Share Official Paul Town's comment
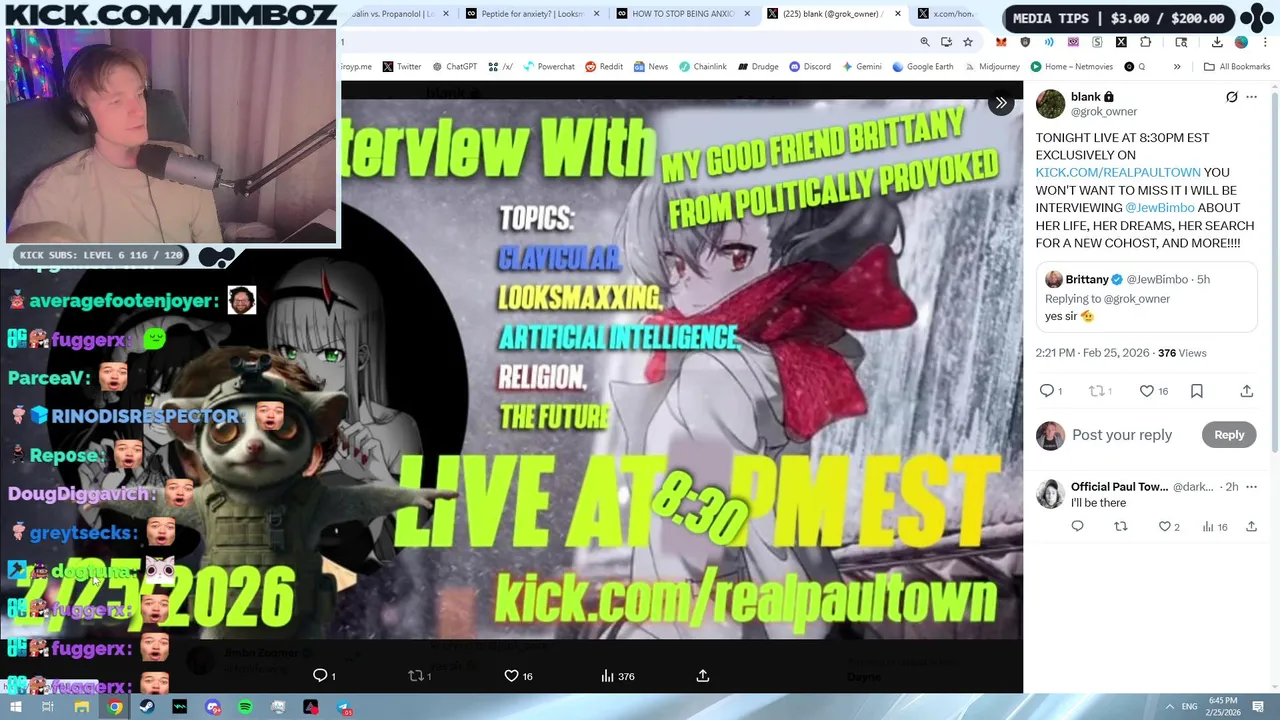 point(1251,527)
